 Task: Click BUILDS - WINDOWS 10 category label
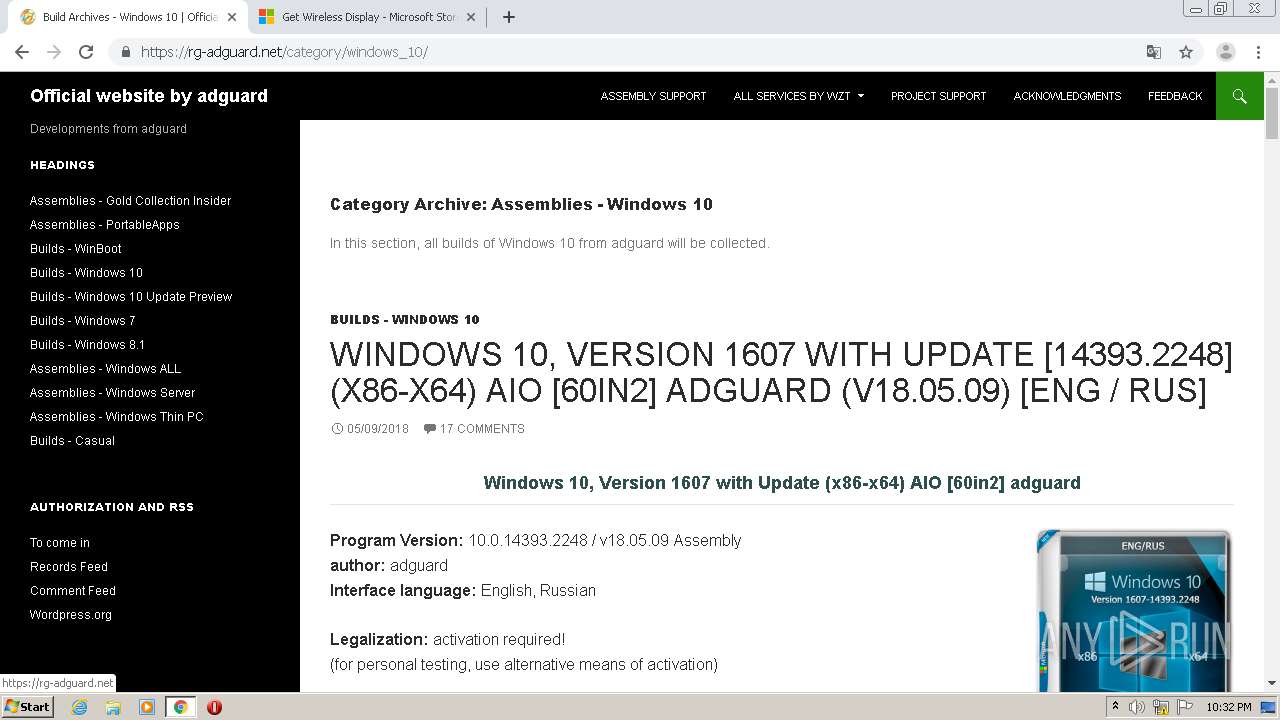(x=405, y=320)
